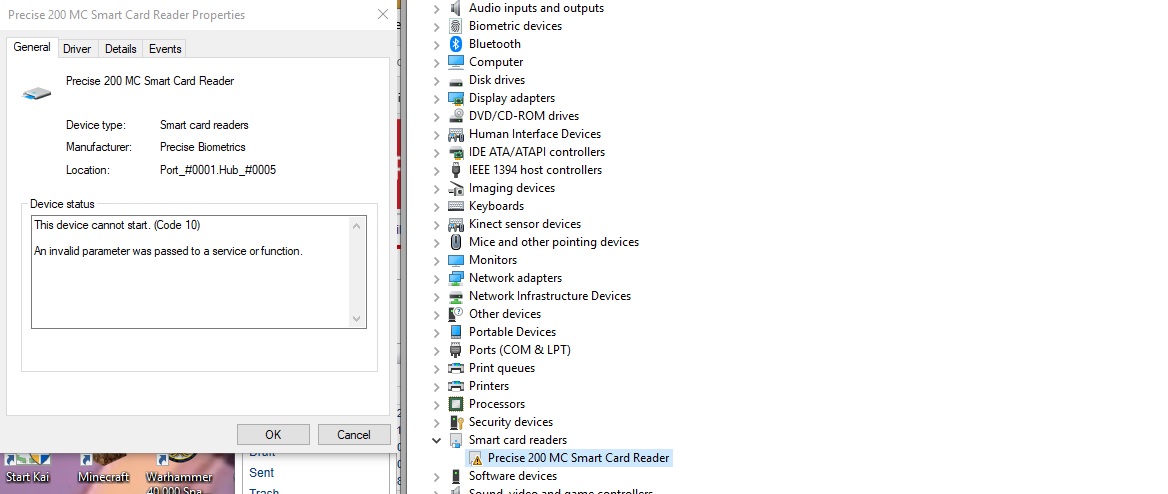1168x494 pixels.
Task: Expand the Printers node
Action: coord(437,387)
